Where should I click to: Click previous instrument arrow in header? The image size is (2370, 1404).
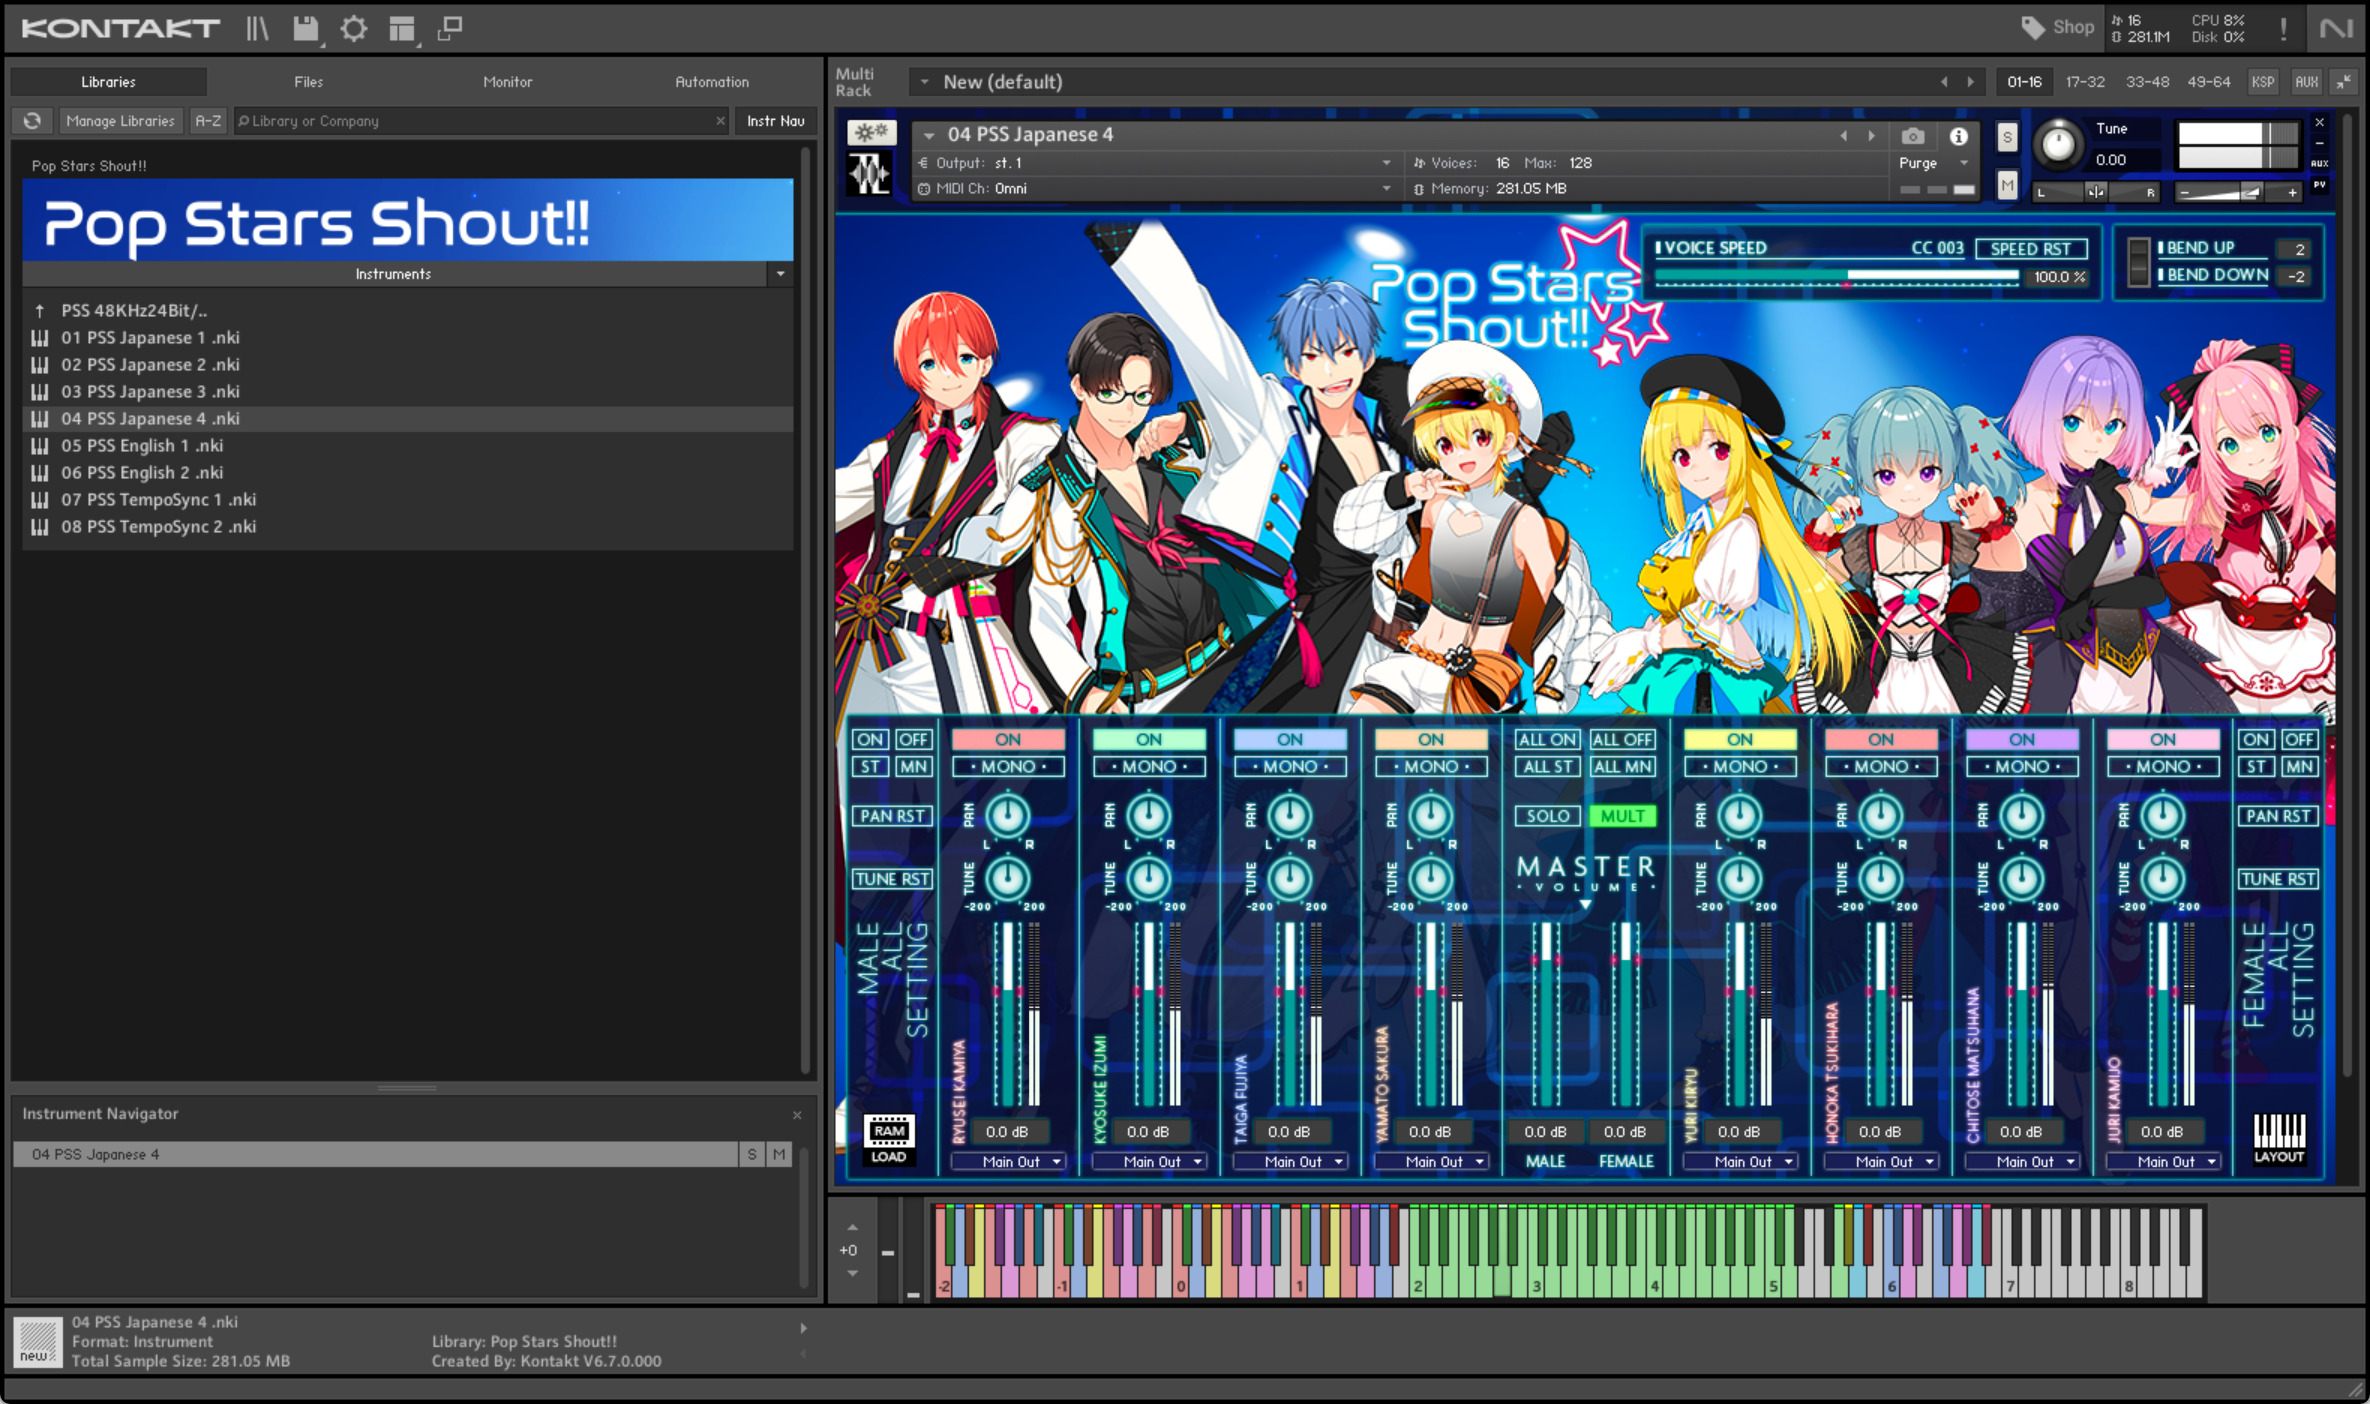coord(1844,135)
